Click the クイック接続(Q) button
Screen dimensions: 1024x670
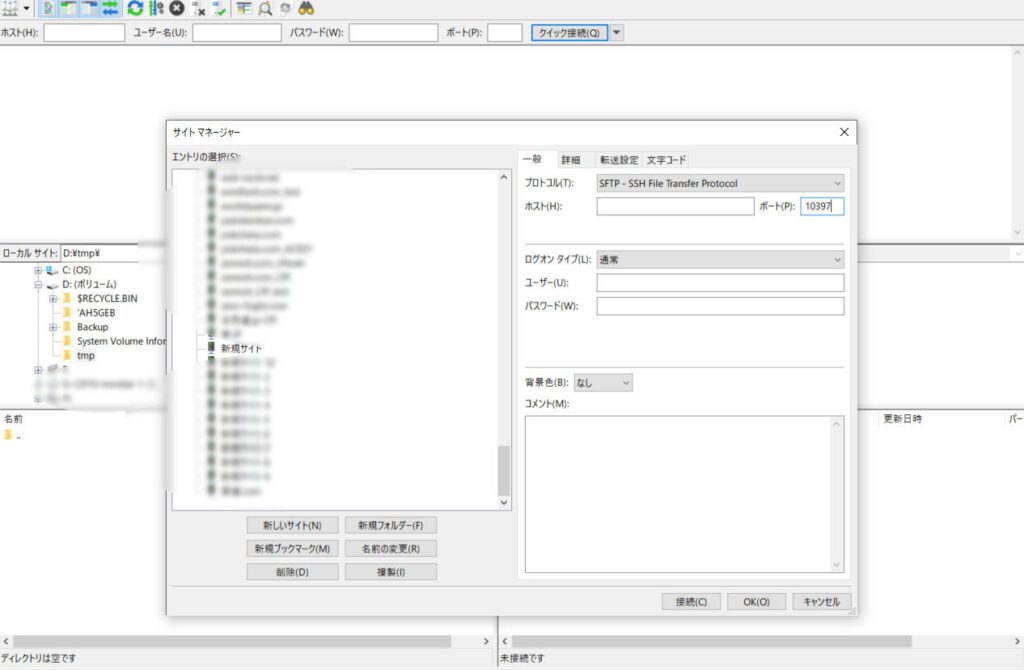569,33
